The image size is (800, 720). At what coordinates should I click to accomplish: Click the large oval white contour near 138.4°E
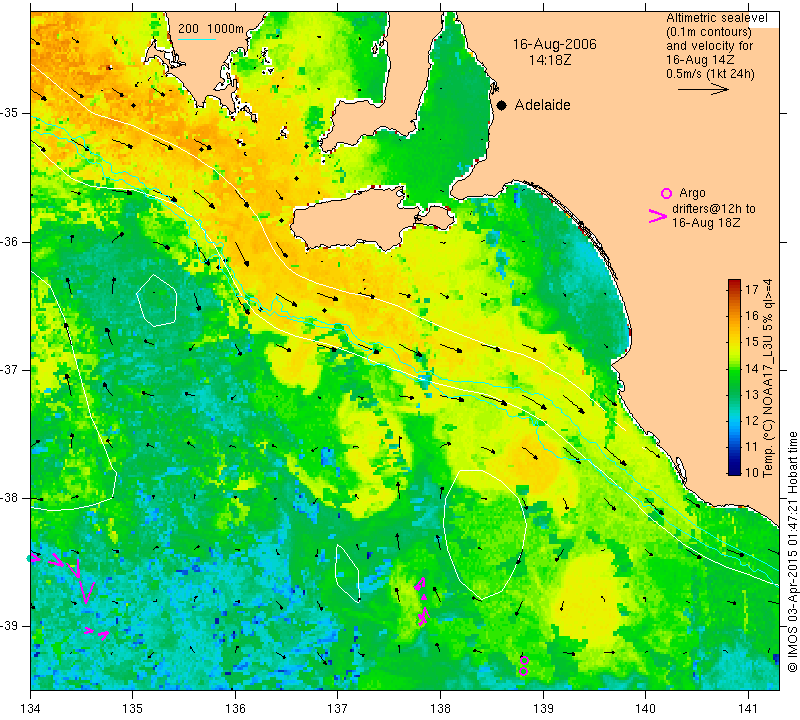tap(484, 534)
